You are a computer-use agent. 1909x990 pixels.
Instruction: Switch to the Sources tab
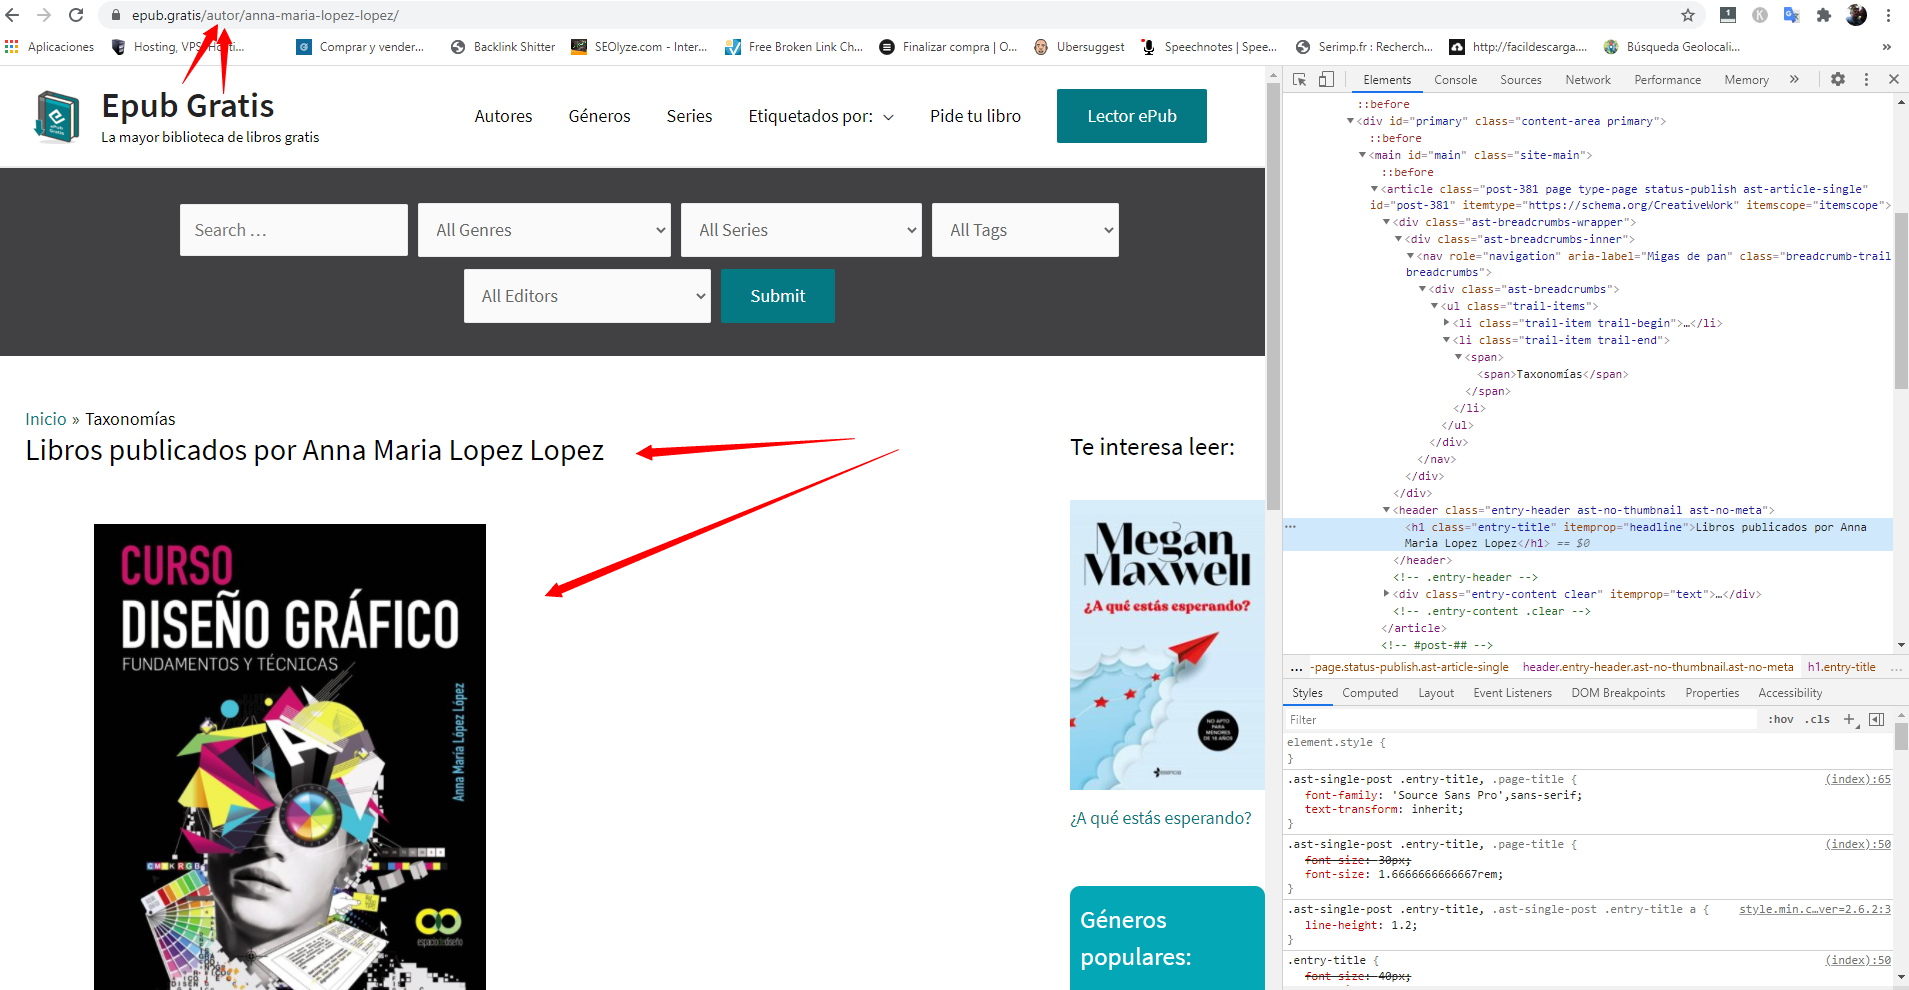coord(1520,80)
